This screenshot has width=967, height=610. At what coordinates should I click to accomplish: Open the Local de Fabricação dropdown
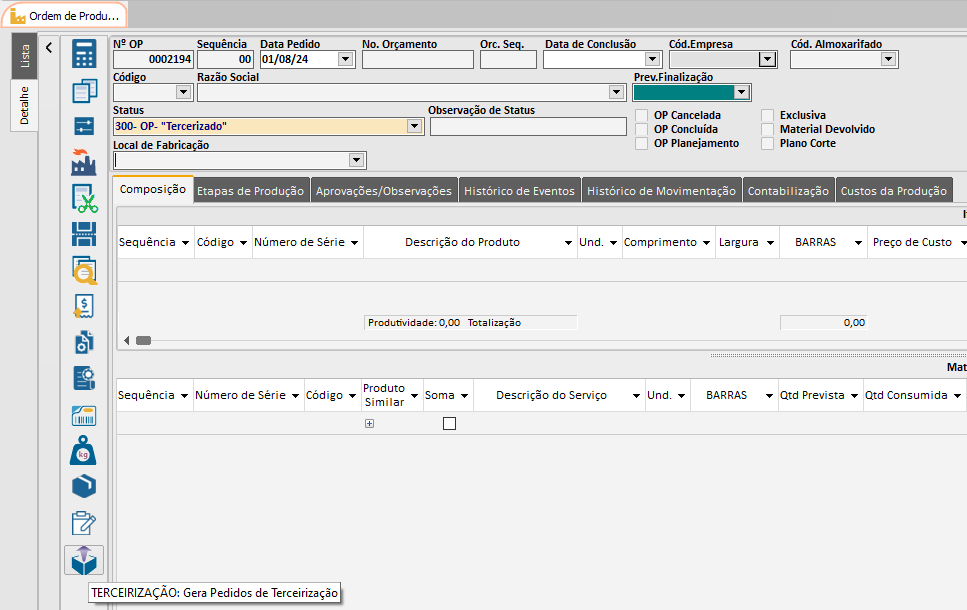pos(356,160)
